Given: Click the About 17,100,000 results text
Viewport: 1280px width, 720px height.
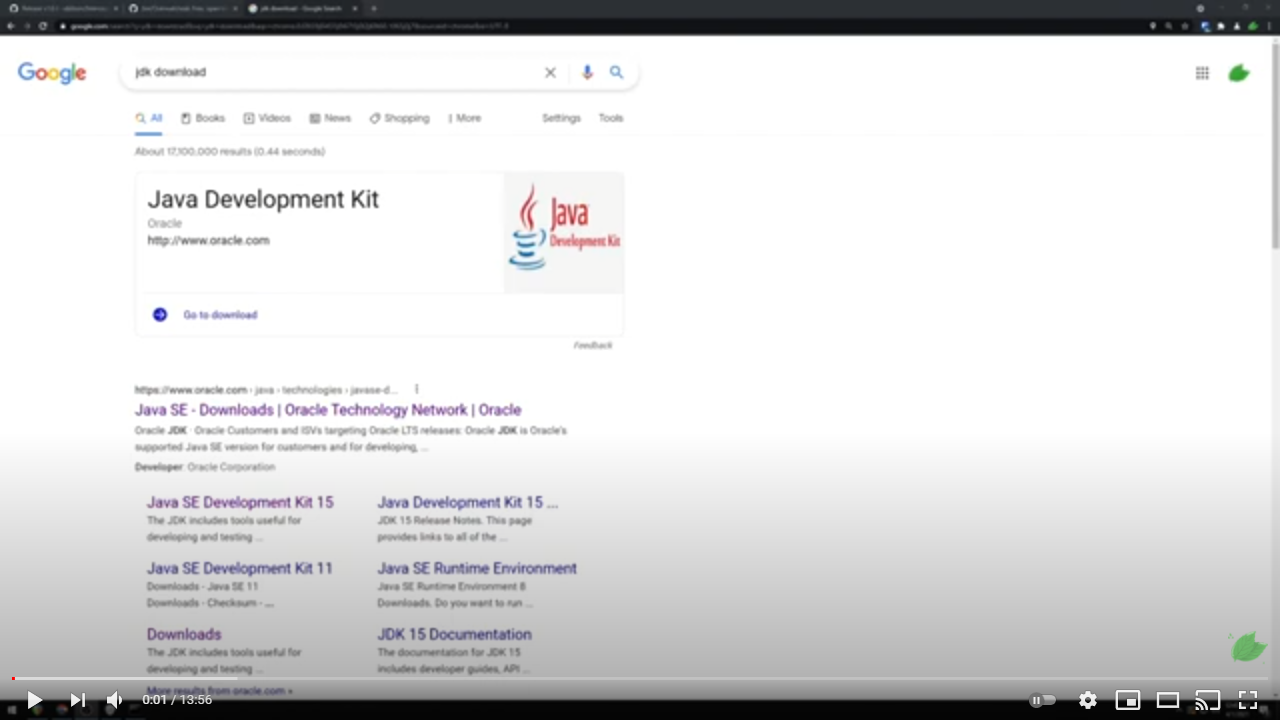Looking at the screenshot, I should pos(230,152).
